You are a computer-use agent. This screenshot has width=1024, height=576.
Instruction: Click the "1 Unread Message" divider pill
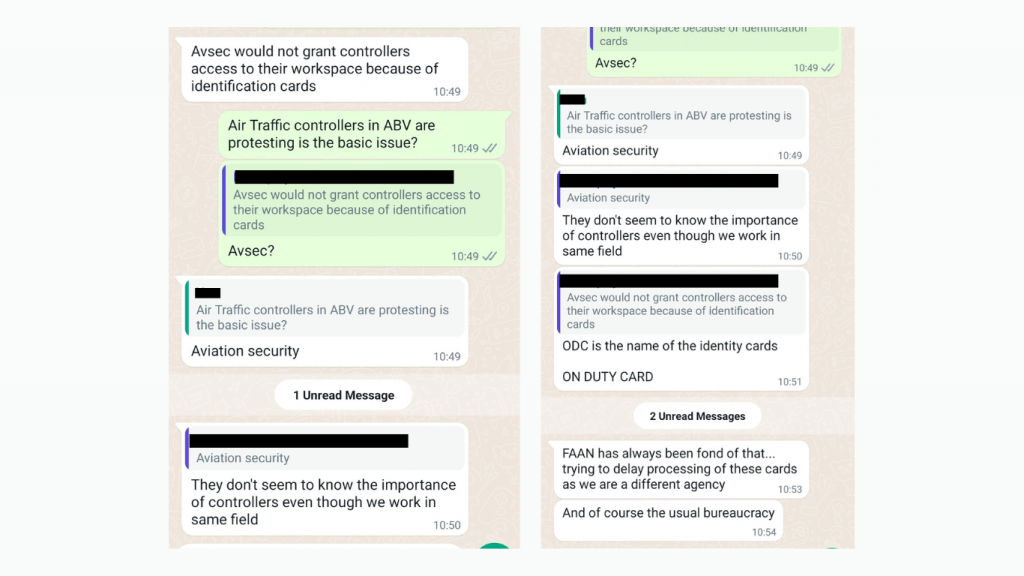[x=343, y=395]
